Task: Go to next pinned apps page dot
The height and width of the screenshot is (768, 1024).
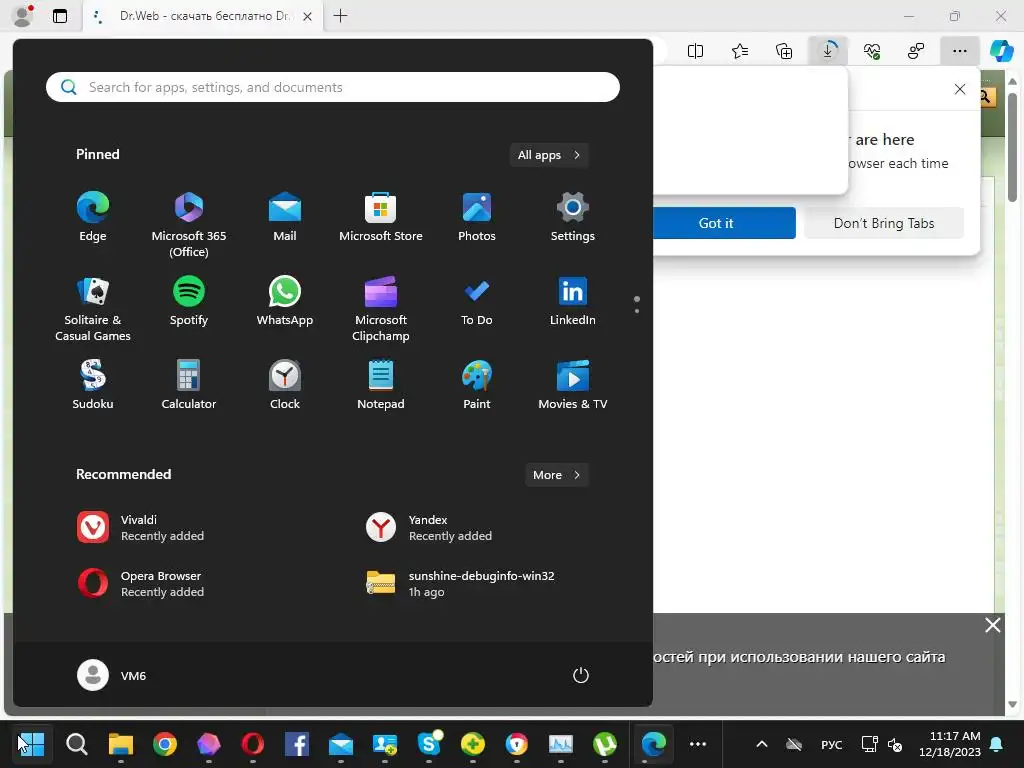Action: 637,311
